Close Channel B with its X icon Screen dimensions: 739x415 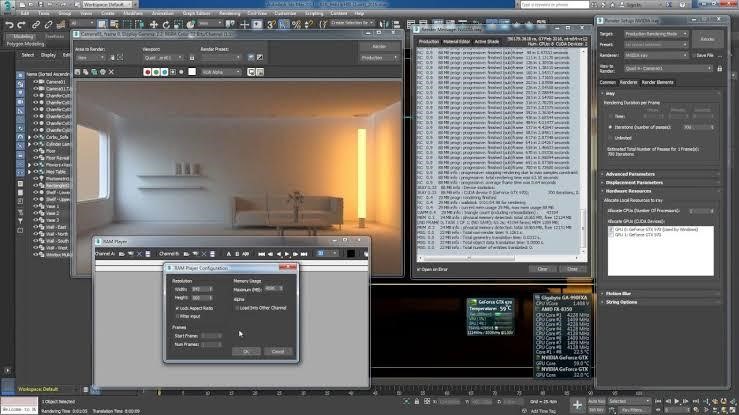(x=204, y=254)
